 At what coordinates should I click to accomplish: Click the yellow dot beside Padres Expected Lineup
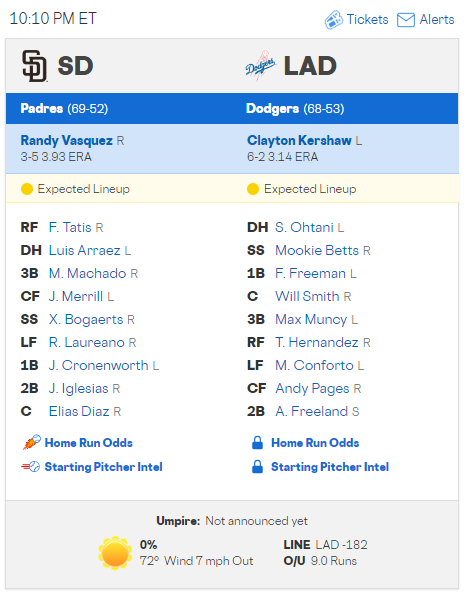pyautogui.click(x=27, y=189)
